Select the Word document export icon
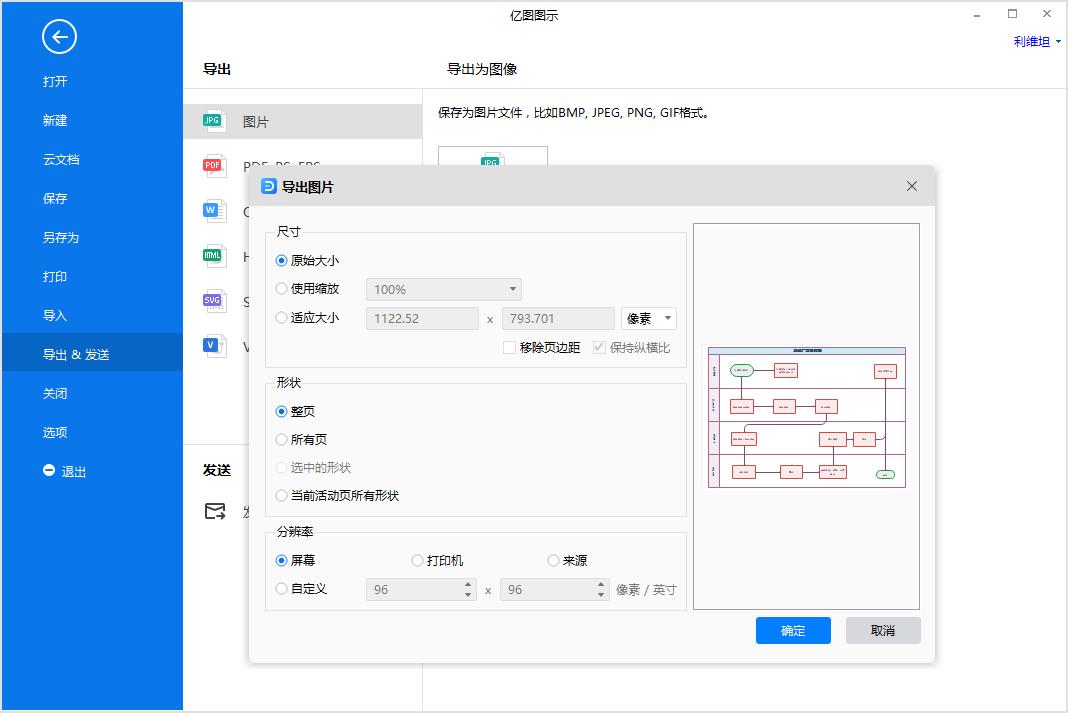Image resolution: width=1068 pixels, height=713 pixels. pyautogui.click(x=213, y=211)
